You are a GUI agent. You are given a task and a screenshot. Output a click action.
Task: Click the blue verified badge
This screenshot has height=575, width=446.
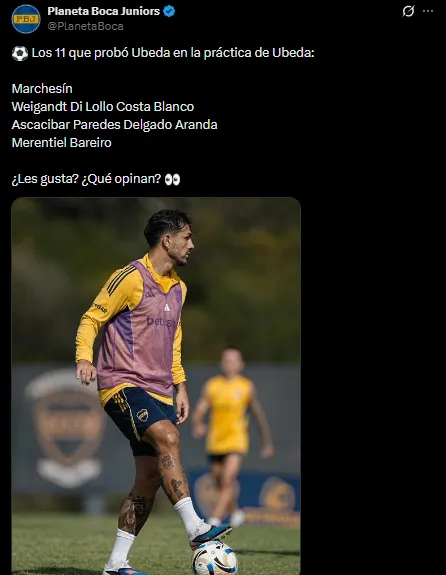pos(169,11)
